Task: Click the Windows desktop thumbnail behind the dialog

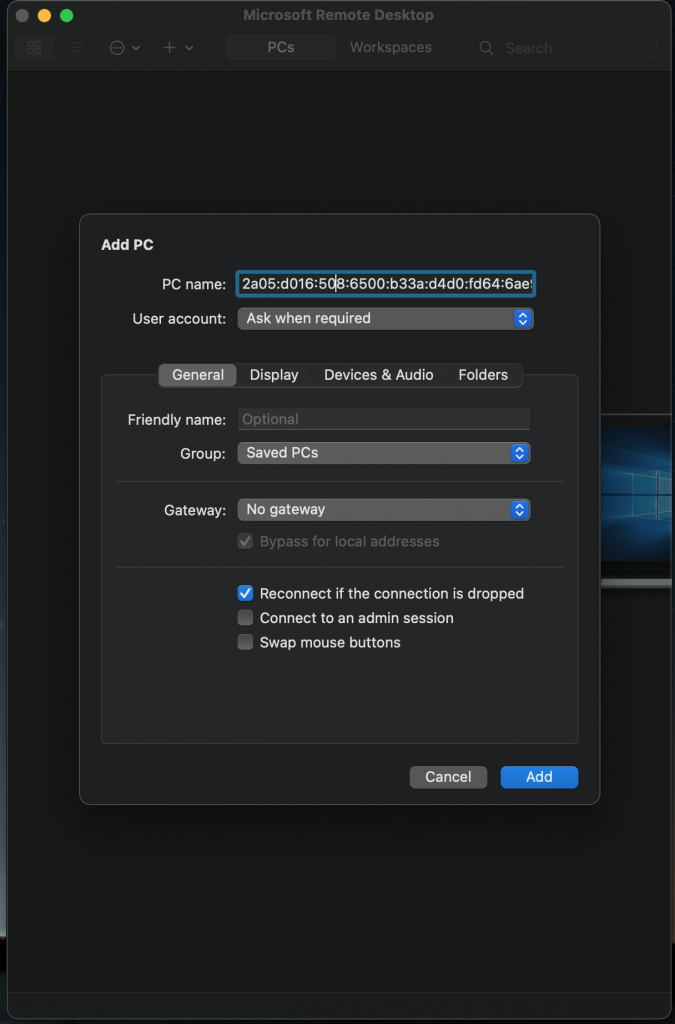Action: (x=637, y=500)
